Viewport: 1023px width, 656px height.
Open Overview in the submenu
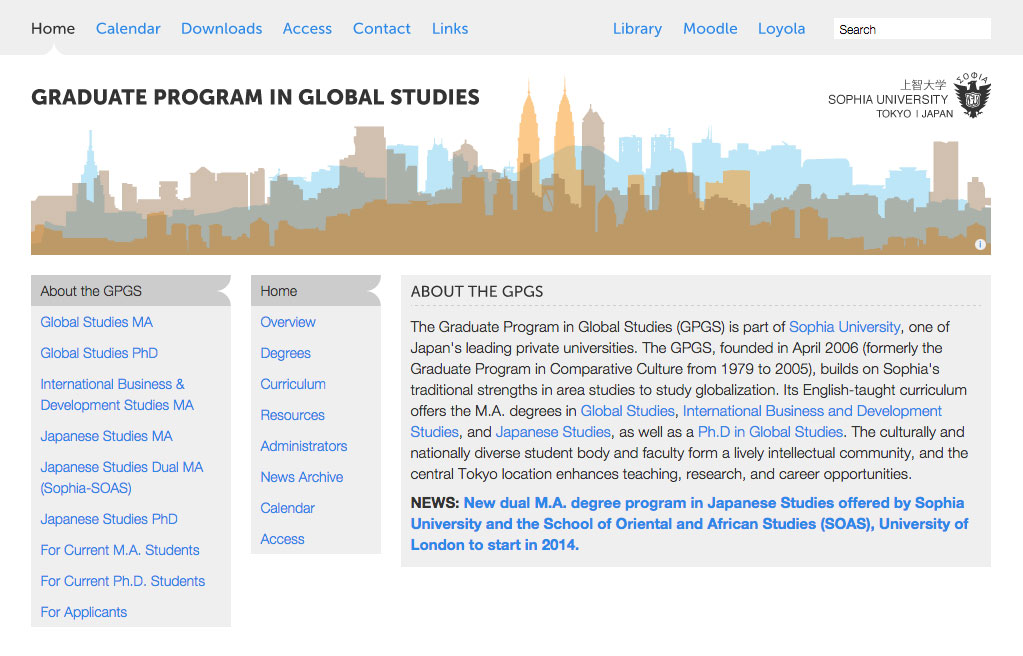[x=288, y=322]
